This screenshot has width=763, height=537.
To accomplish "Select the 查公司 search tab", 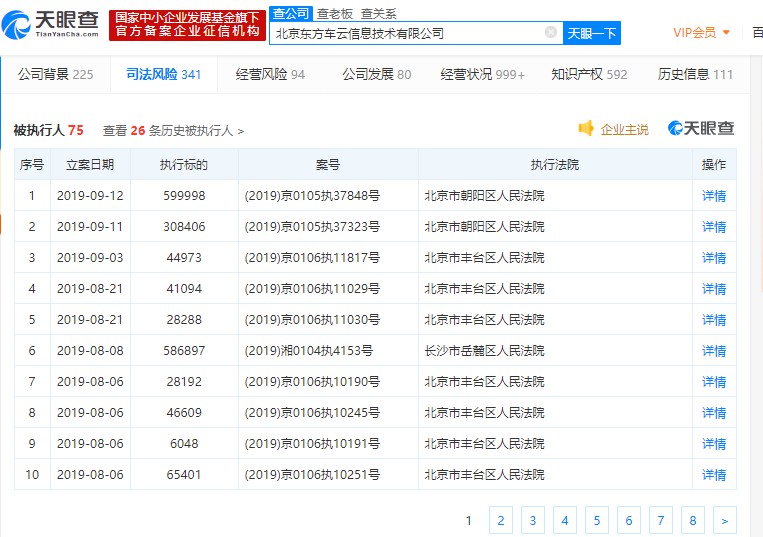I will pos(291,14).
